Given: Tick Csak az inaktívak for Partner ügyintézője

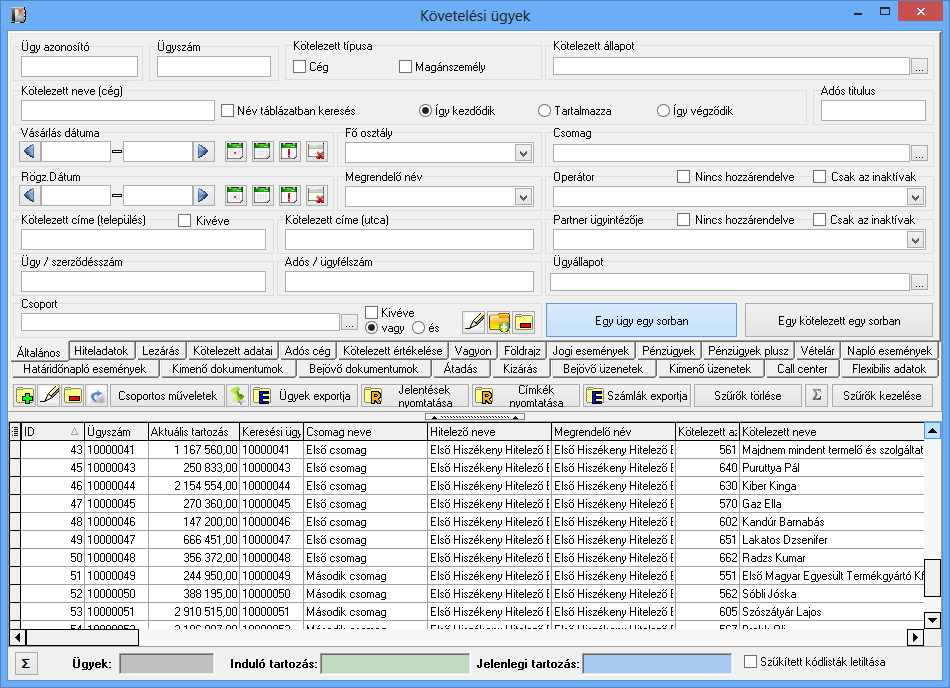Looking at the screenshot, I should pyautogui.click(x=819, y=219).
